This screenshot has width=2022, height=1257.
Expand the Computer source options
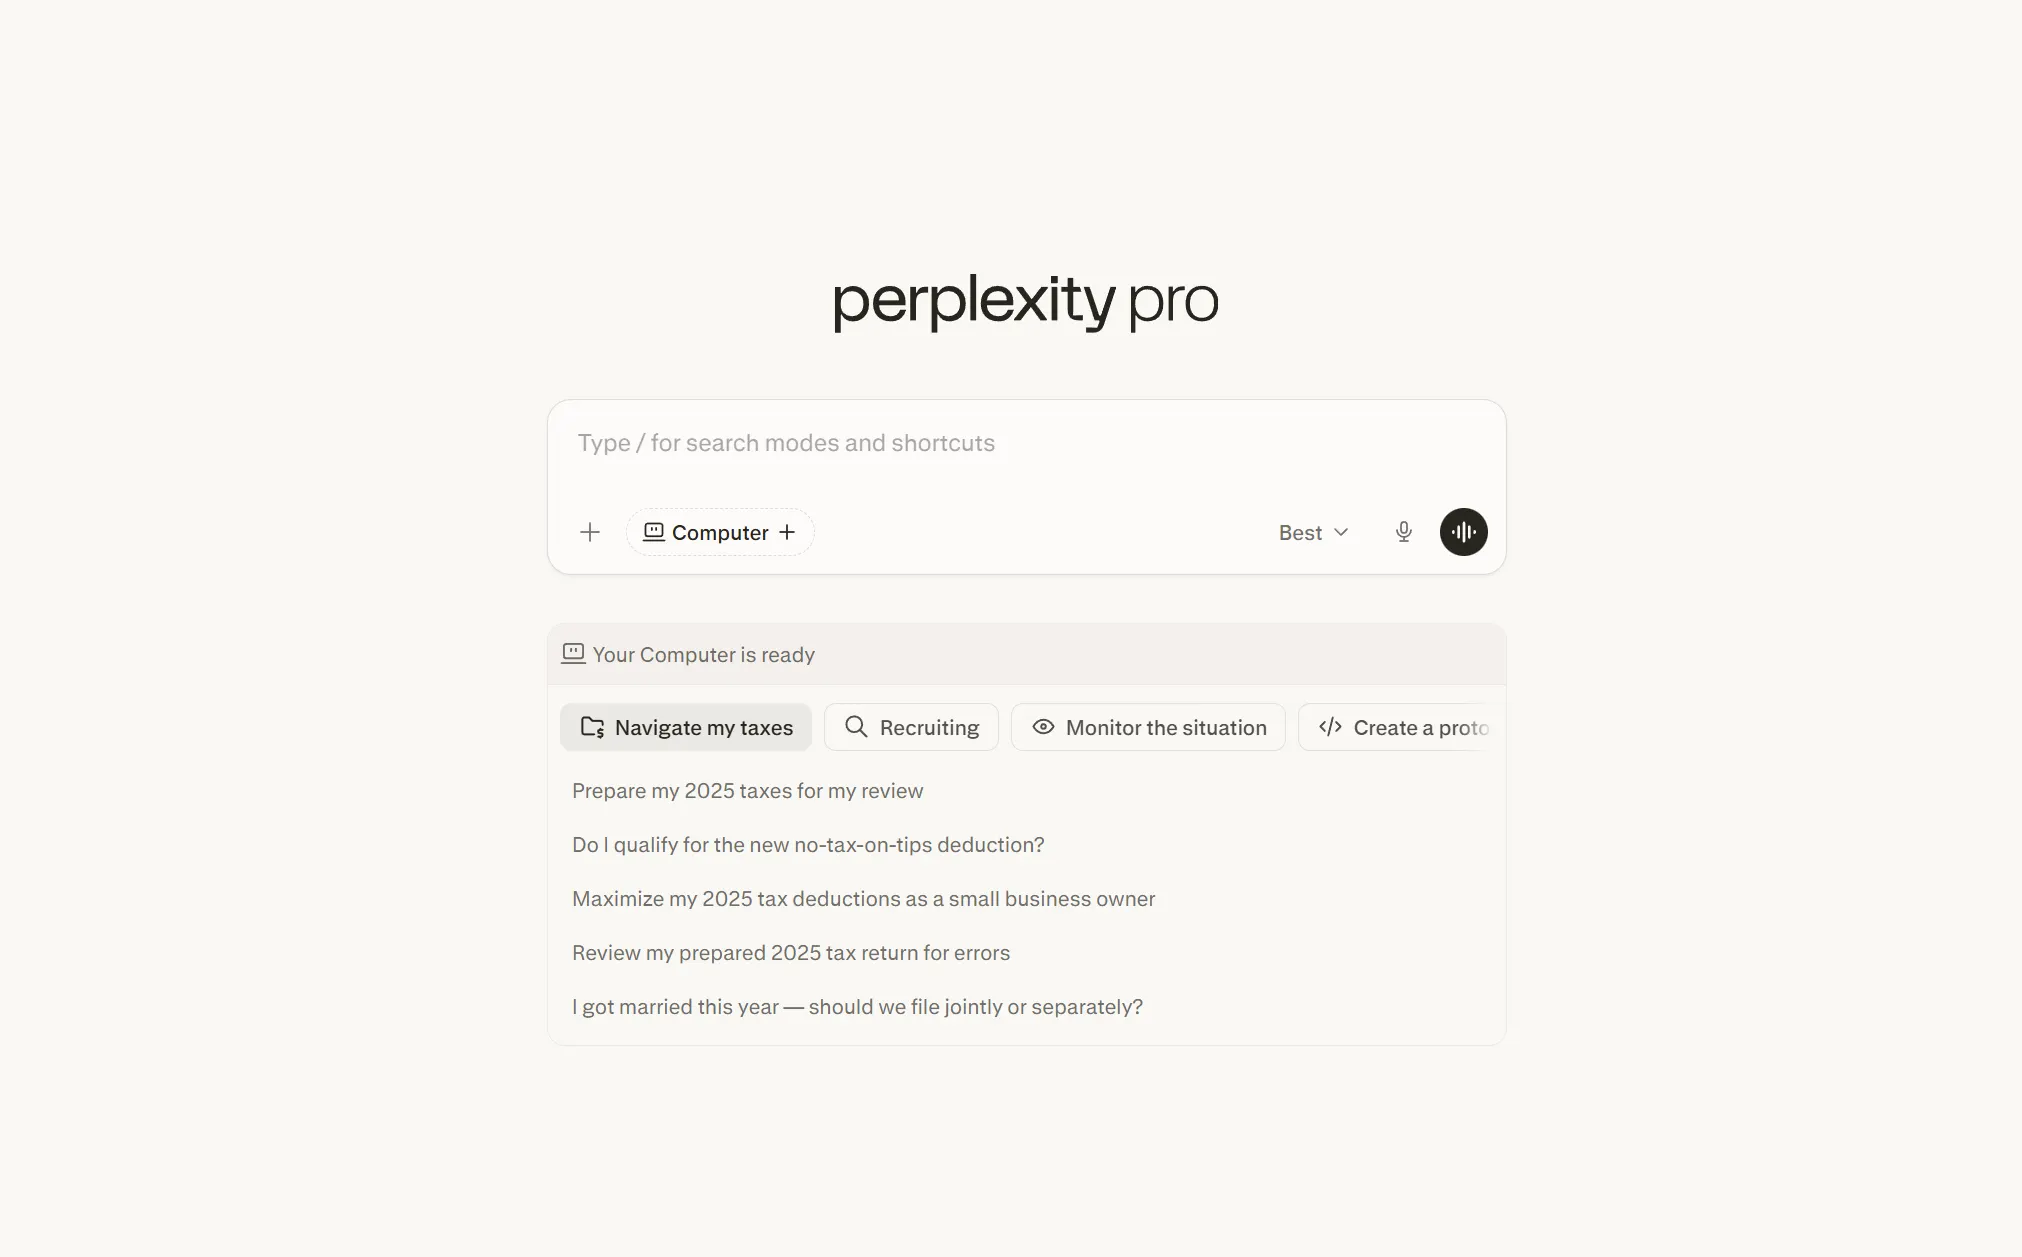click(x=789, y=532)
